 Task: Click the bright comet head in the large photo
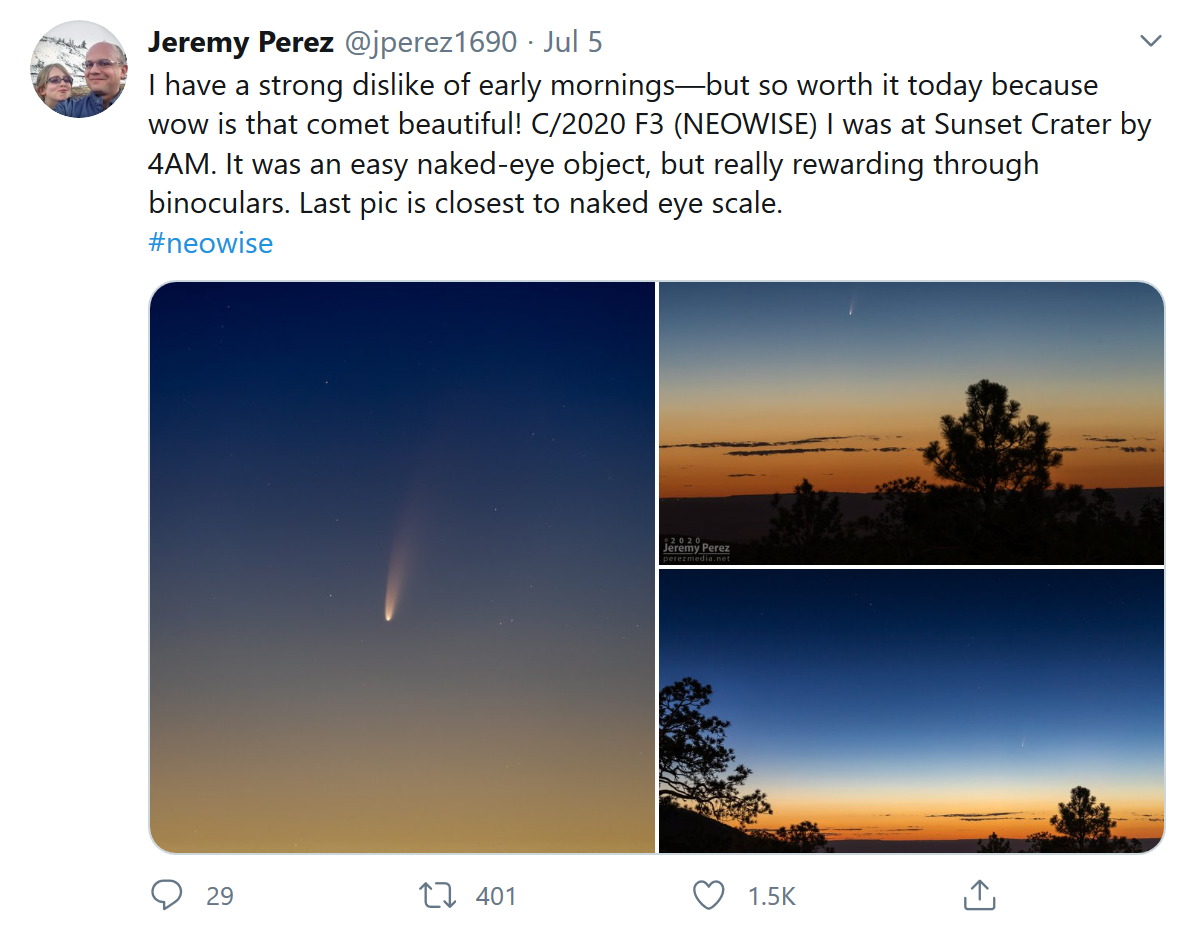pos(388,612)
